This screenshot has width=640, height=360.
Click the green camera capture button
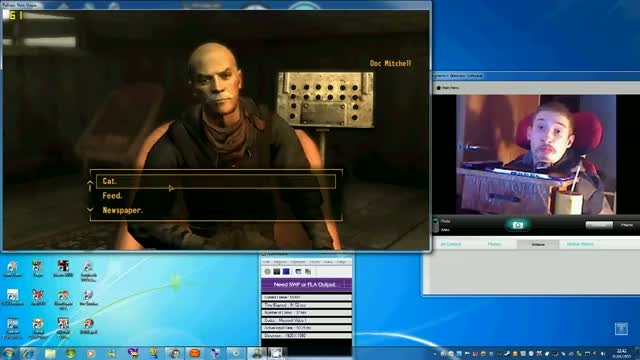518,225
